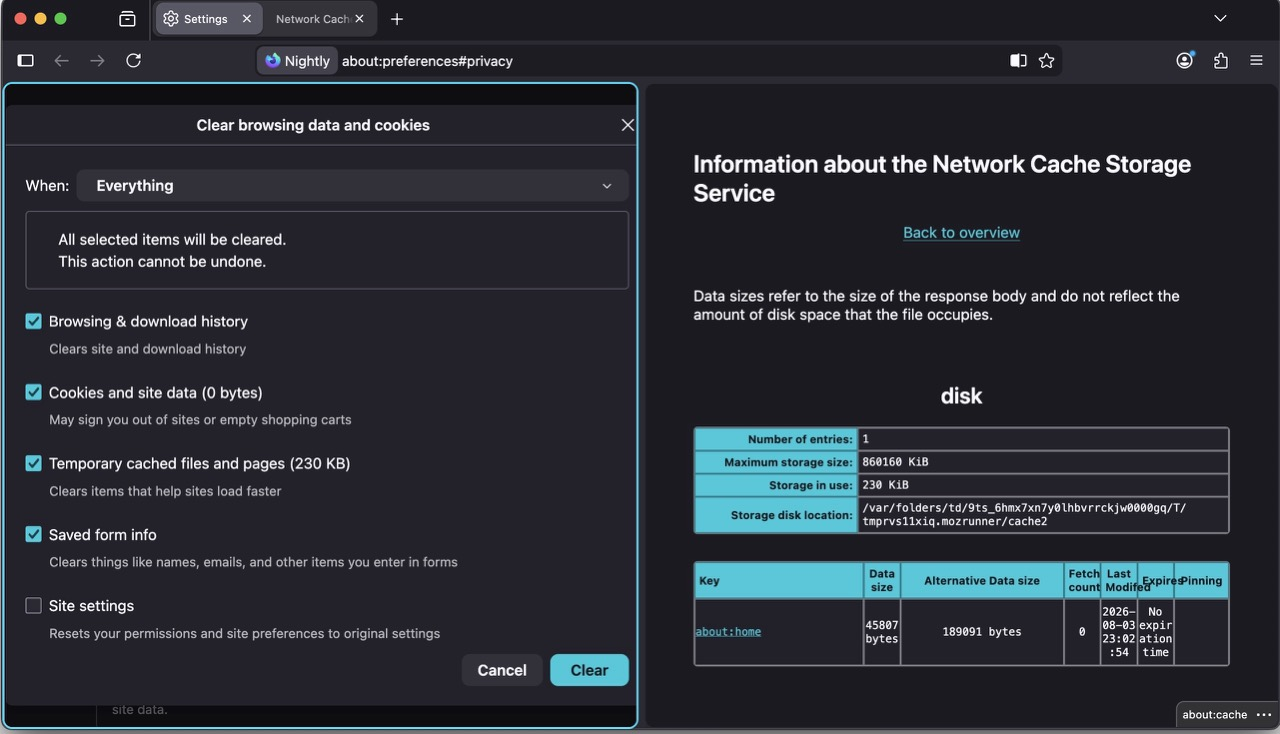1280x734 pixels.
Task: Click the about:cache label in the corner
Action: (x=1215, y=715)
